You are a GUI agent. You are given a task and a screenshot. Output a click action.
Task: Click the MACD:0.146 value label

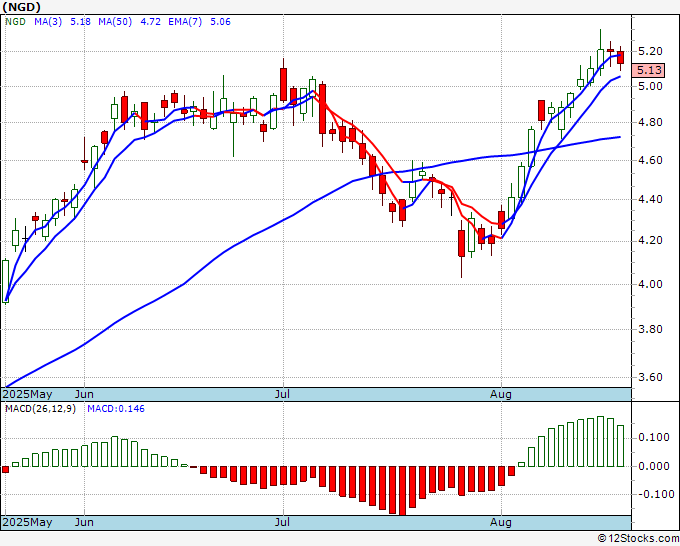pos(116,409)
